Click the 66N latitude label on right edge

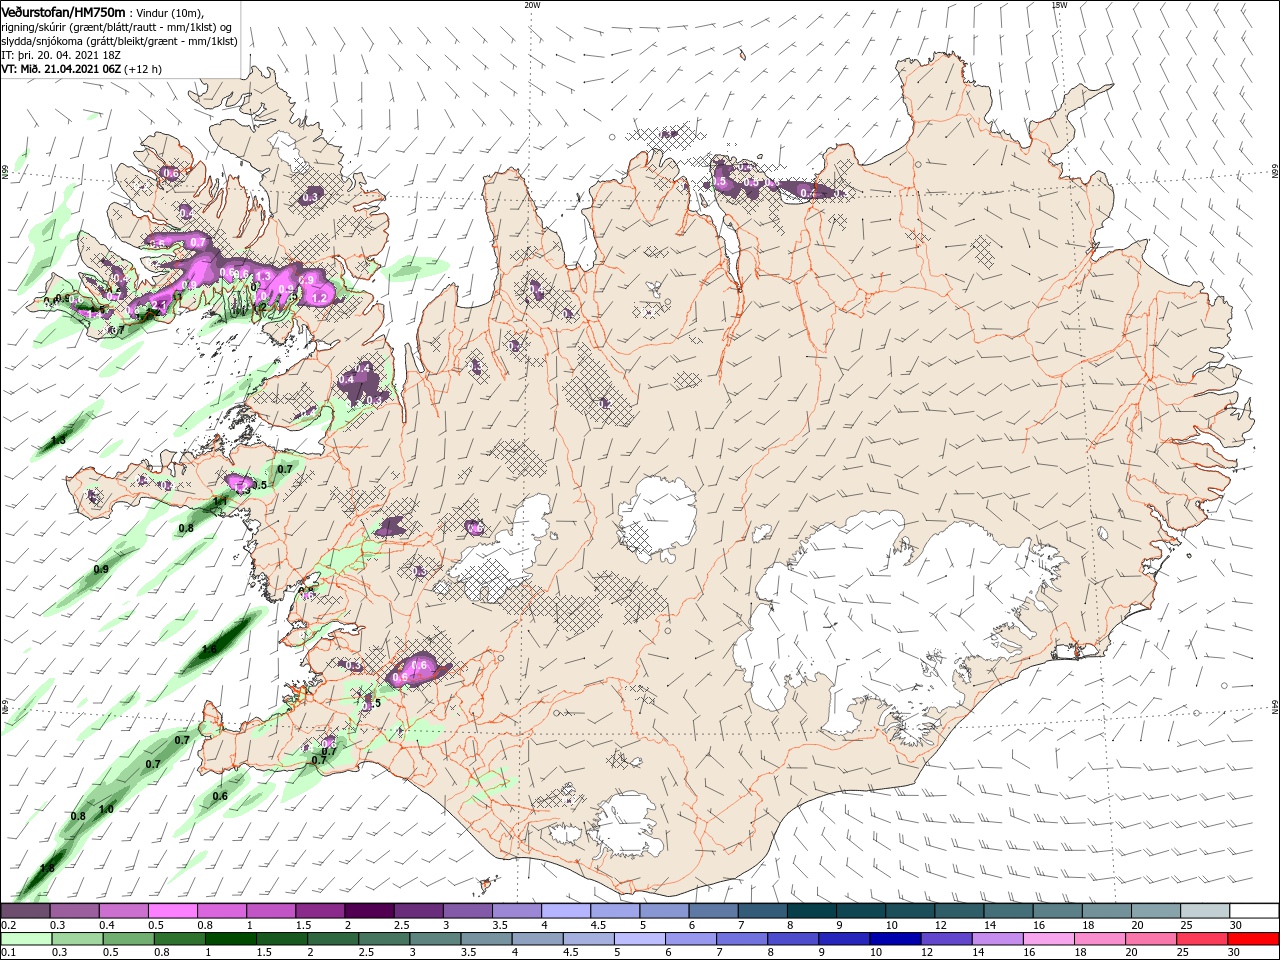click(x=1275, y=172)
